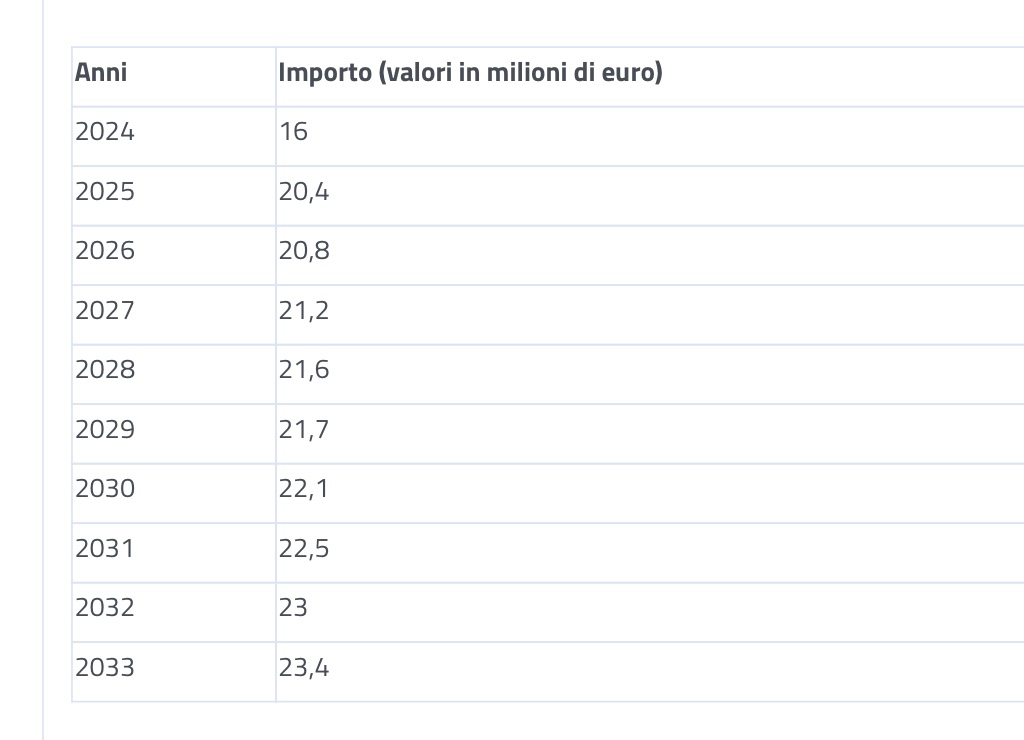The height and width of the screenshot is (740, 1024).
Task: Click the 20,4 amount value
Action: point(304,192)
